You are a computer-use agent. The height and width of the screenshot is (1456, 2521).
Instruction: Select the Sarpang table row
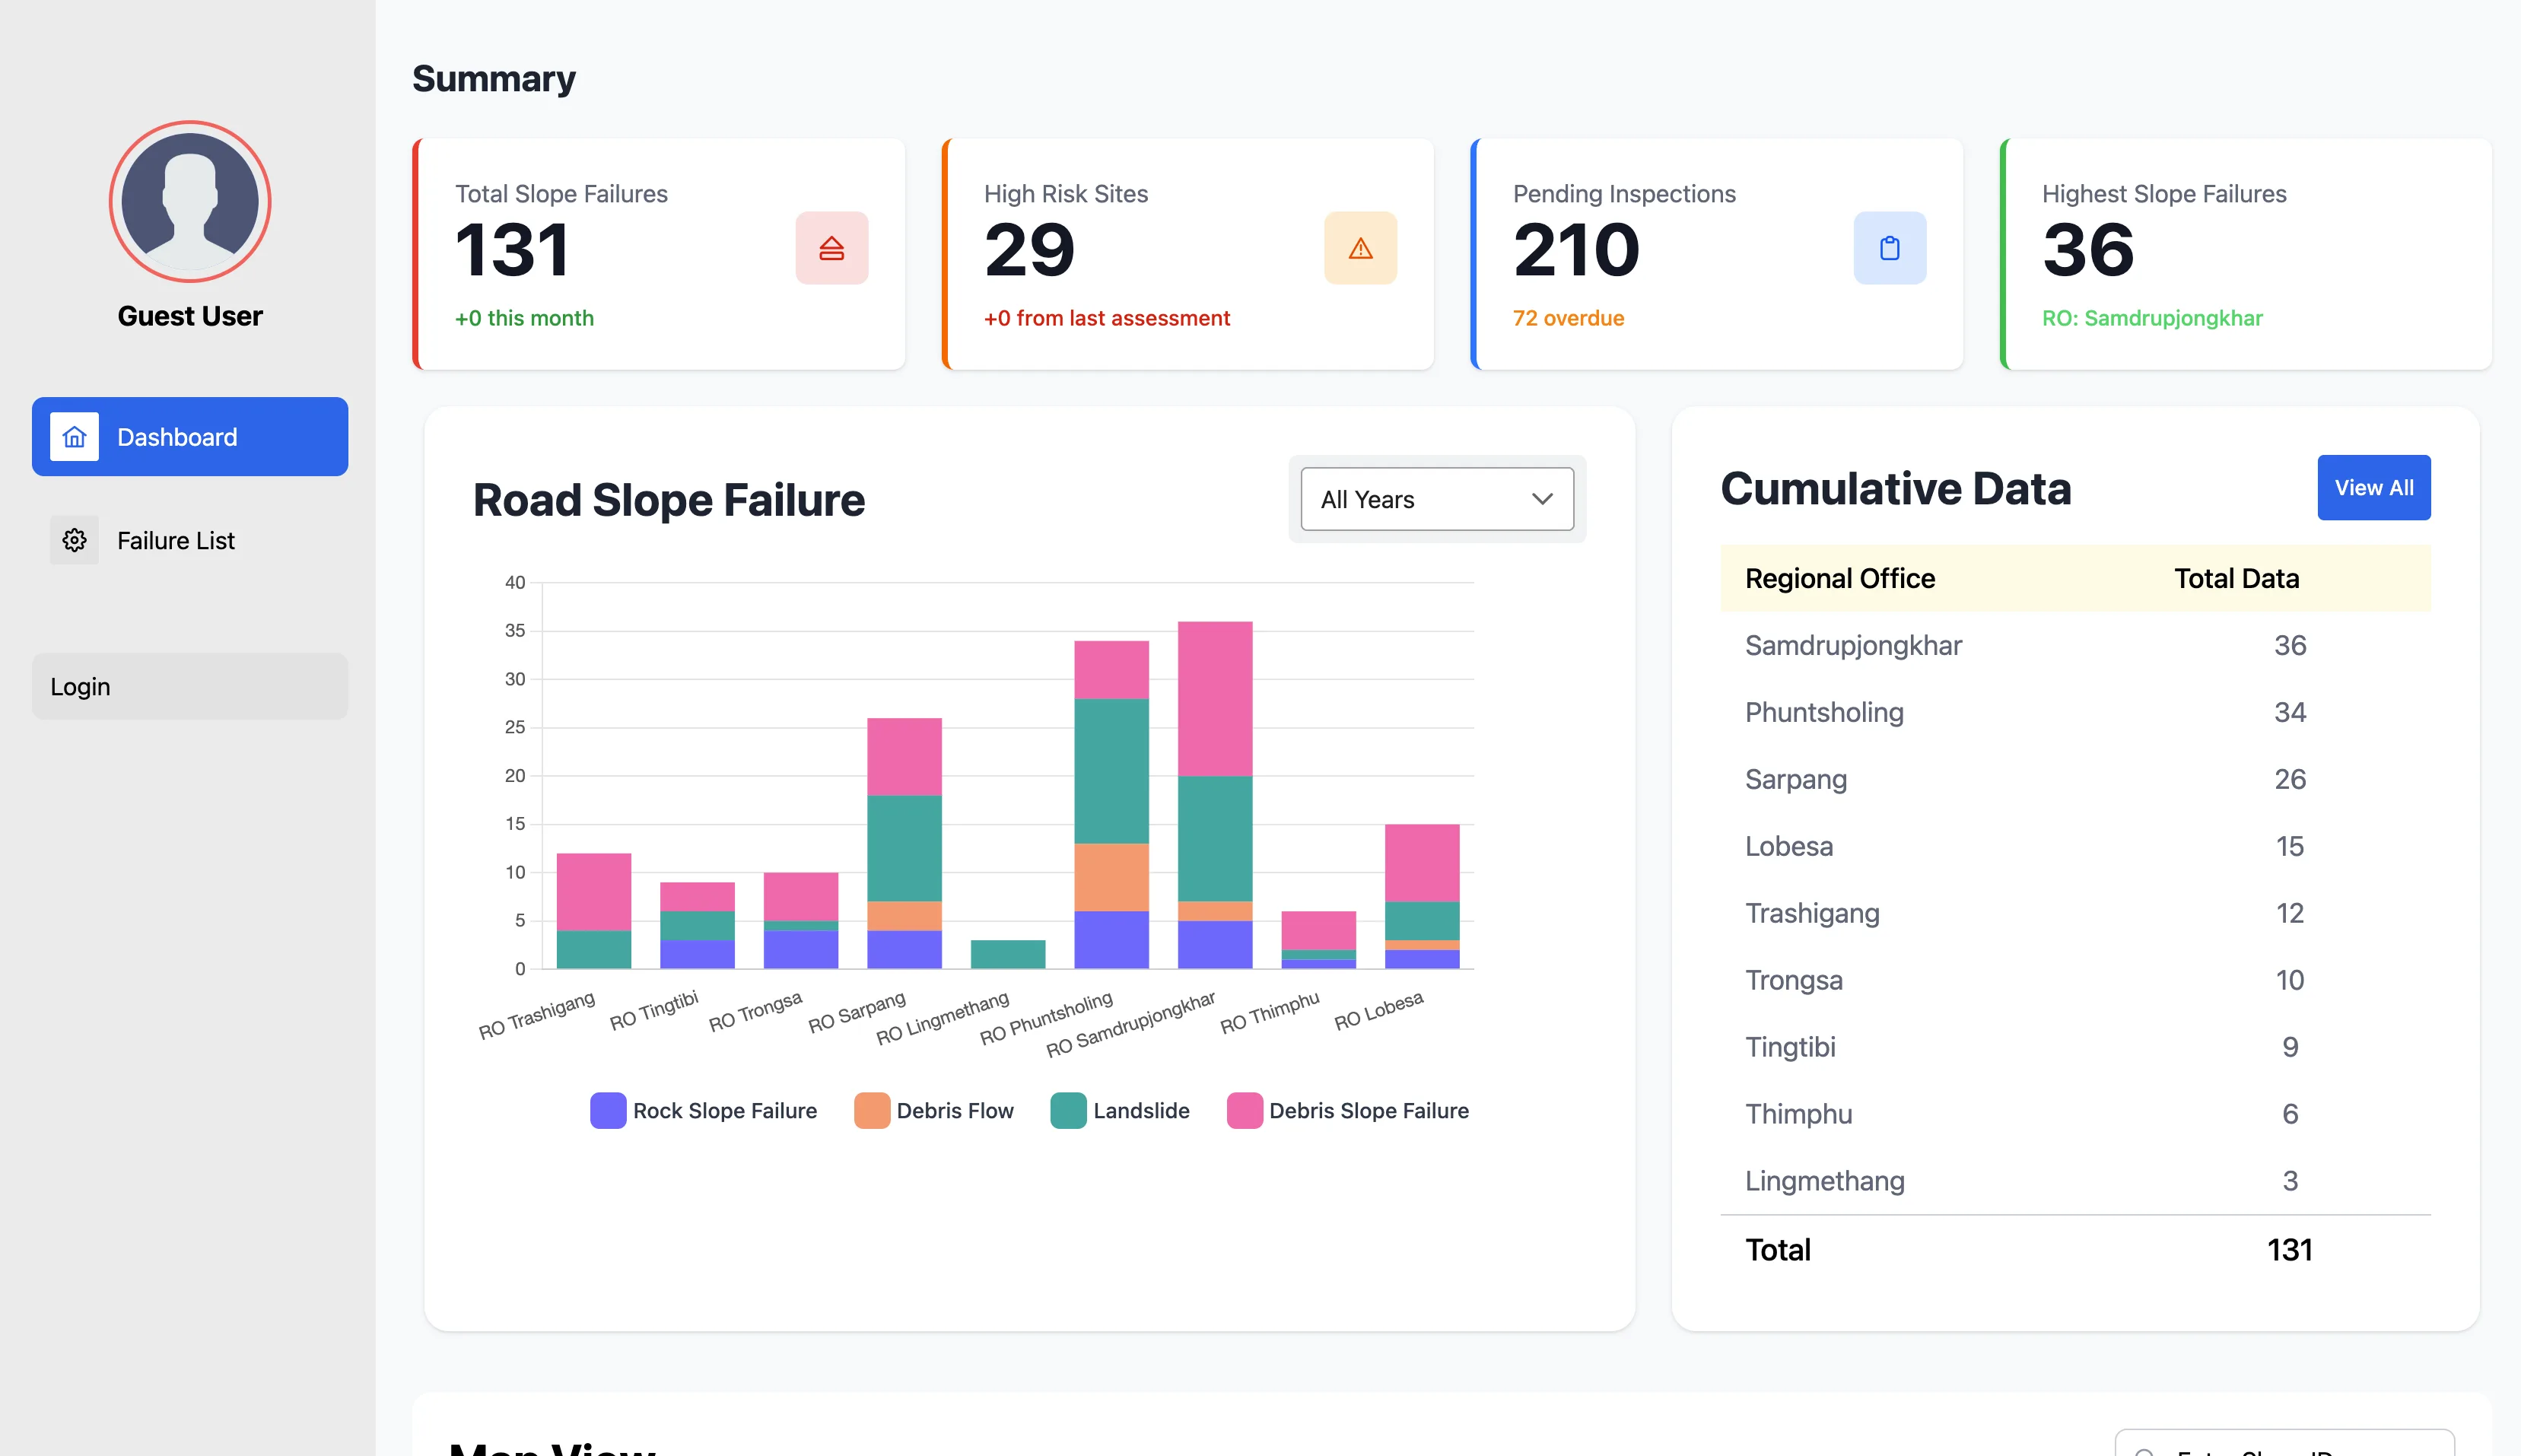[2075, 779]
